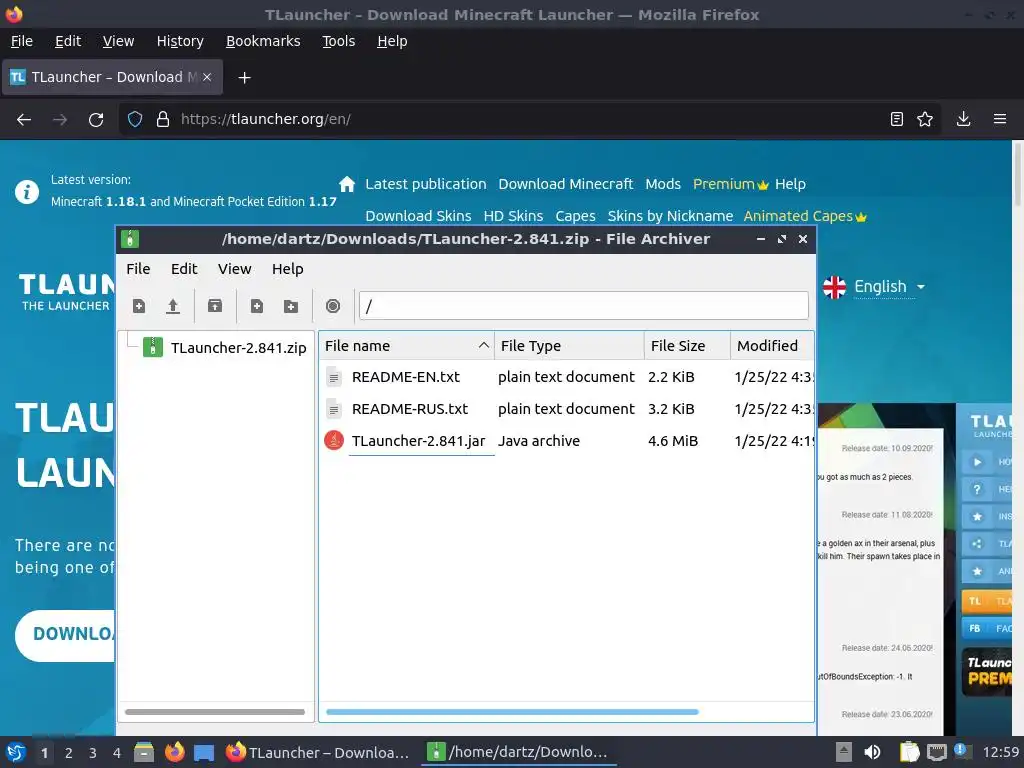Viewport: 1024px width, 768px height.
Task: Click the add folder toolbar icon
Action: pyautogui.click(x=291, y=306)
